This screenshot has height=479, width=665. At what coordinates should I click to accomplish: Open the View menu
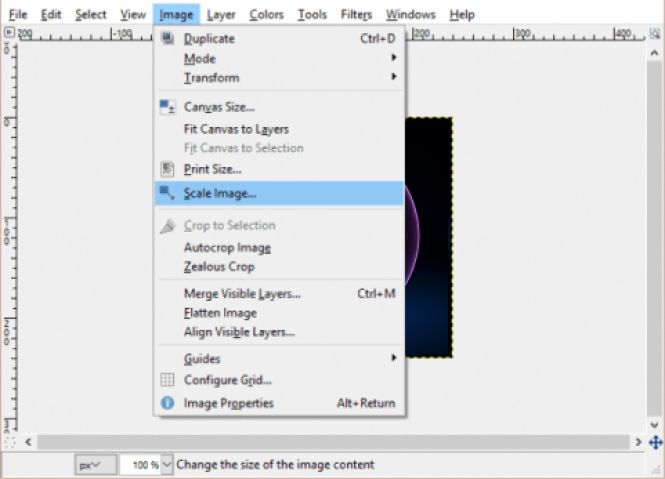click(x=133, y=15)
